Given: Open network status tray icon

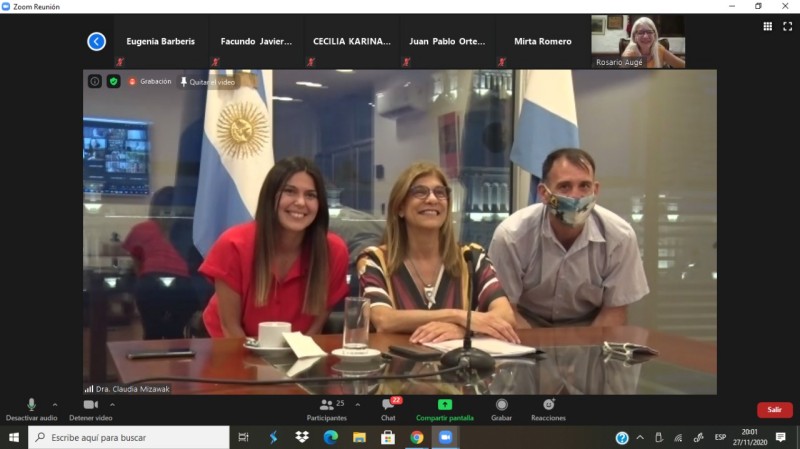Looking at the screenshot, I should click(678, 437).
